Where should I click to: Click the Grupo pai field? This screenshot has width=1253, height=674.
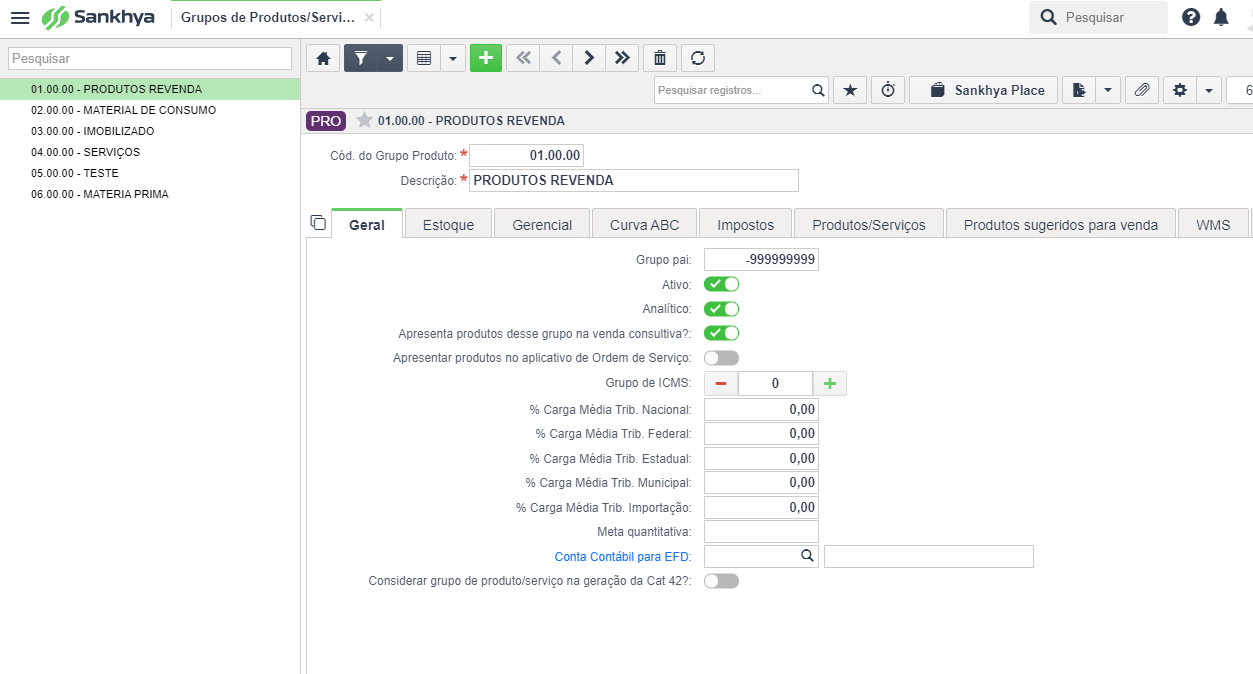(762, 260)
